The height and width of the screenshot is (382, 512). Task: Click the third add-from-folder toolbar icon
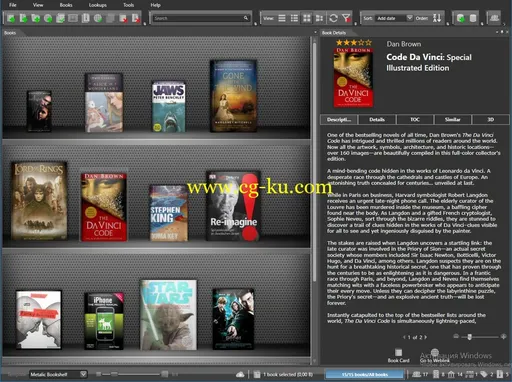pos(36,18)
